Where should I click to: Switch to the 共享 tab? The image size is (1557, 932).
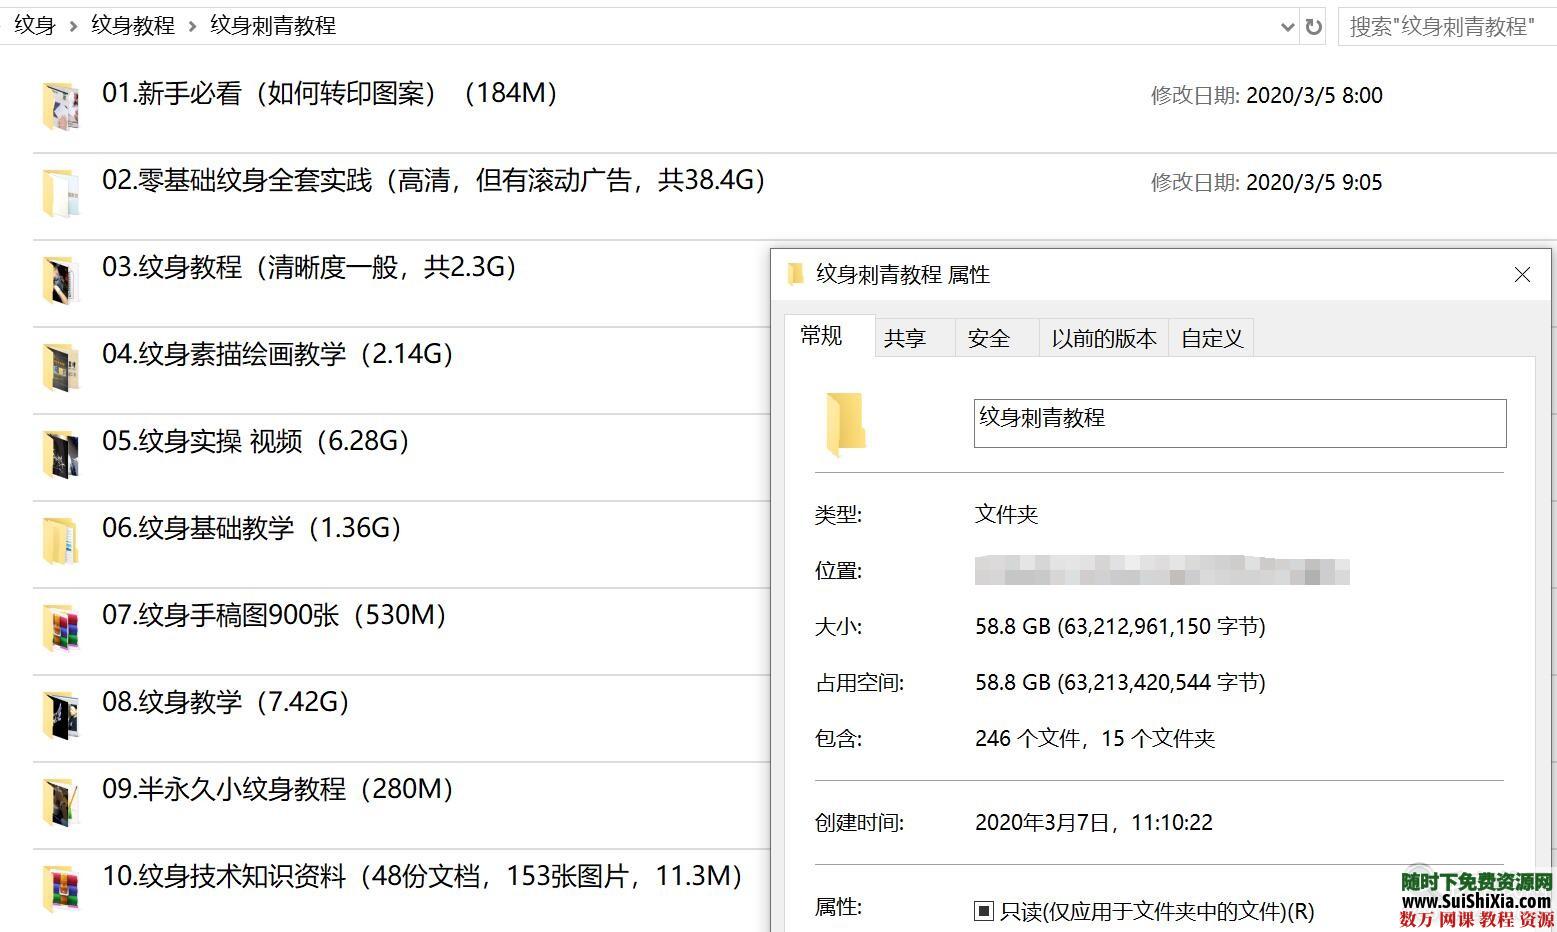(x=905, y=337)
